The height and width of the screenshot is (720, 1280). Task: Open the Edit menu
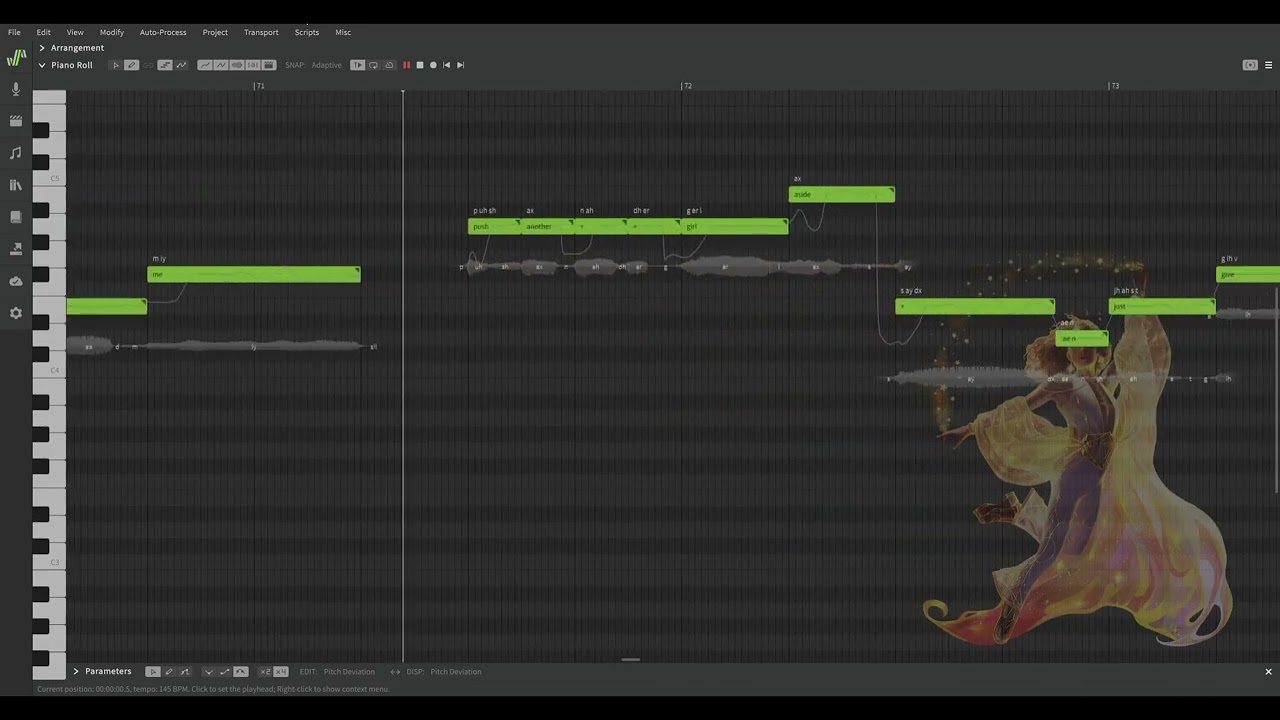pos(43,32)
